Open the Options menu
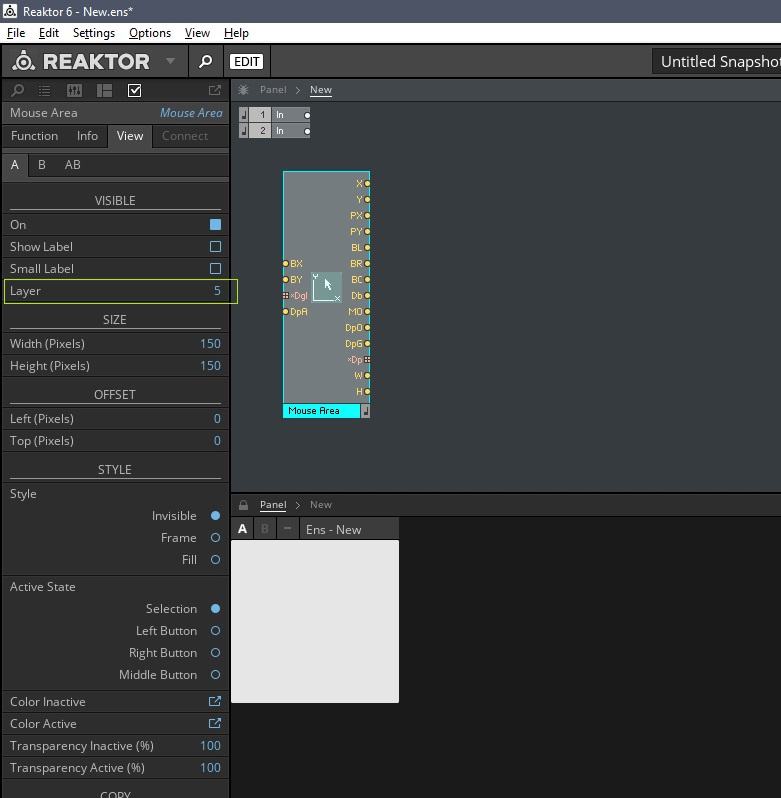This screenshot has height=798, width=781. pyautogui.click(x=150, y=33)
